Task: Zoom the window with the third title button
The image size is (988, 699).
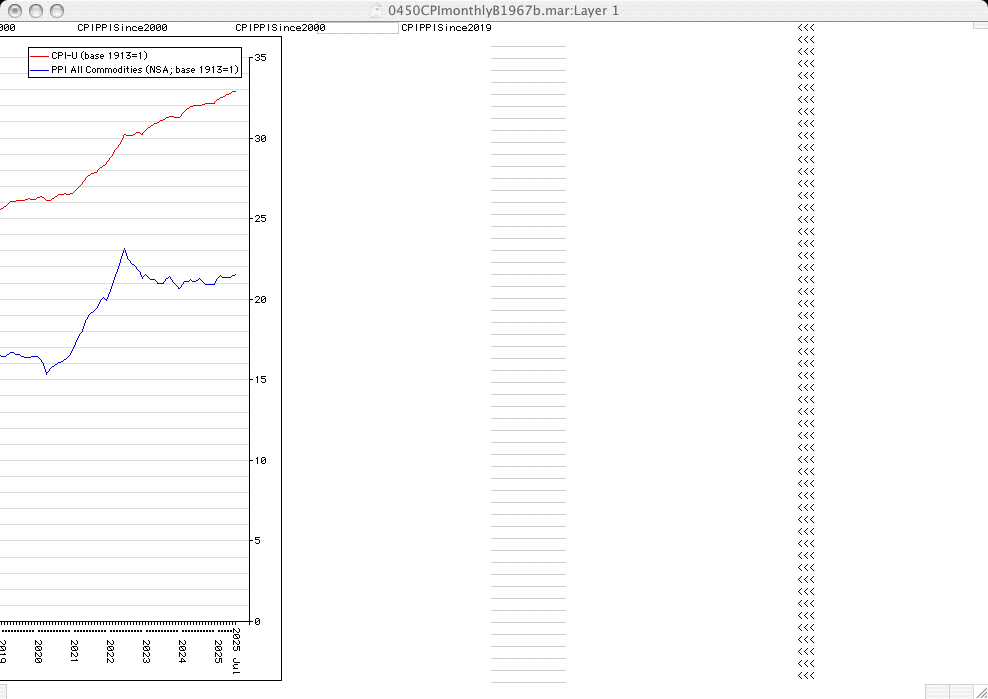Action: click(57, 10)
